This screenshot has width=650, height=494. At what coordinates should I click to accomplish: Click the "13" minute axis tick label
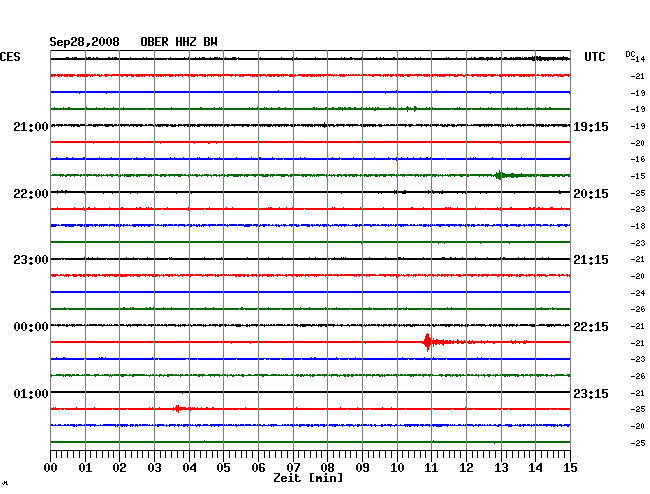pyautogui.click(x=501, y=467)
